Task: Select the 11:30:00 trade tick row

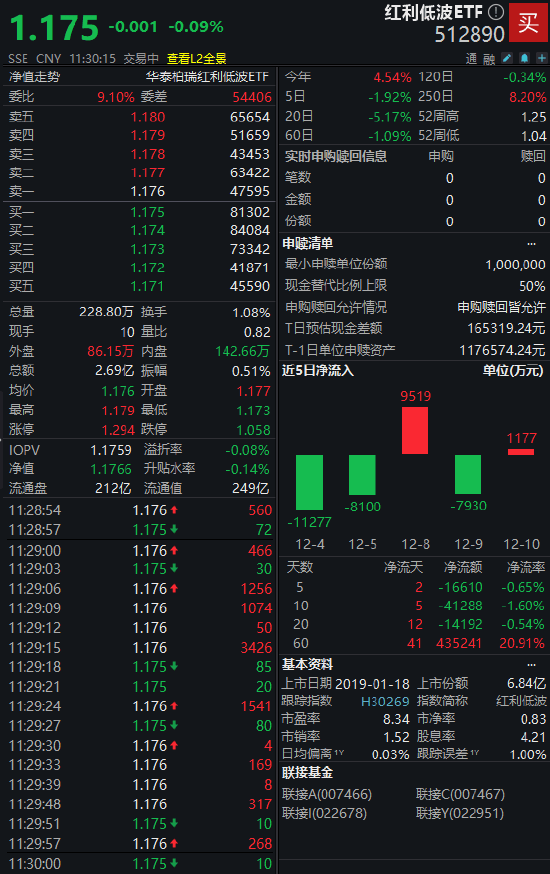Action: pyautogui.click(x=140, y=864)
